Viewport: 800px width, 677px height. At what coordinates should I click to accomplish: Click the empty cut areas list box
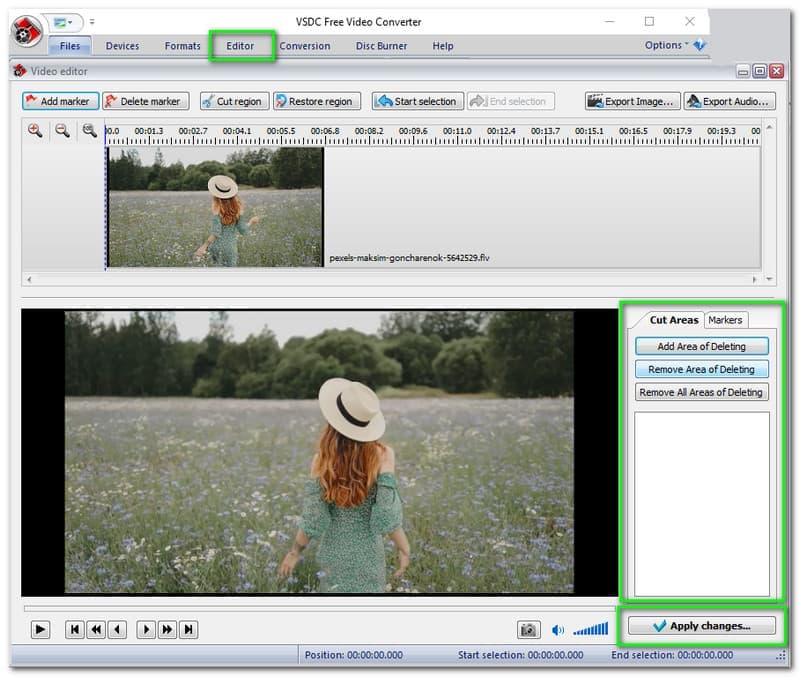702,504
